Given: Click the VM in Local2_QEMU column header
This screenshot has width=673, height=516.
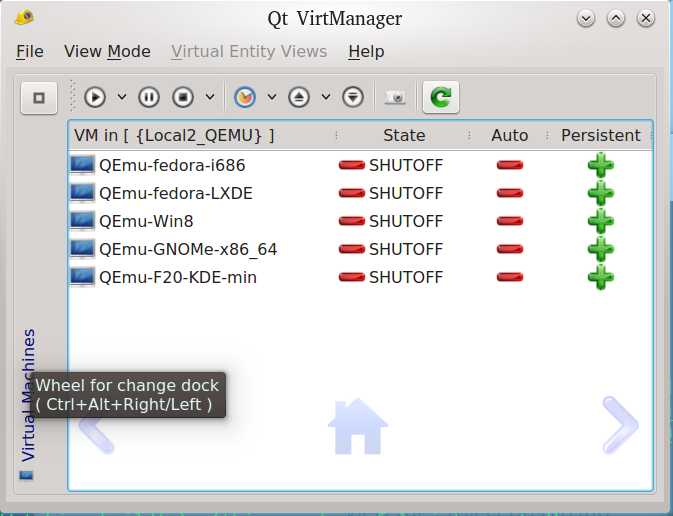Looking at the screenshot, I should coord(203,136).
